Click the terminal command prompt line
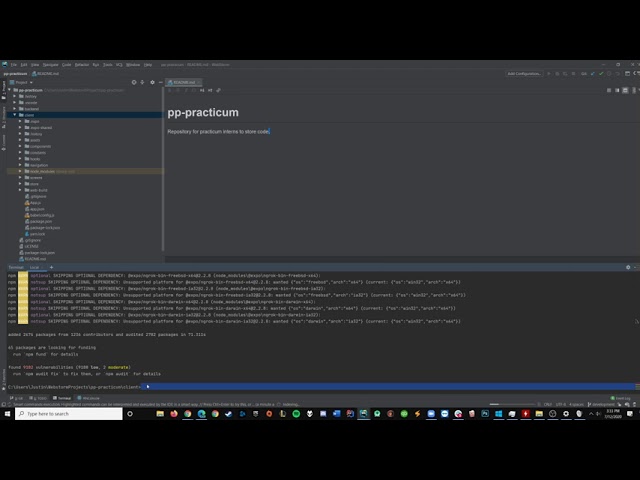 [x=320, y=387]
